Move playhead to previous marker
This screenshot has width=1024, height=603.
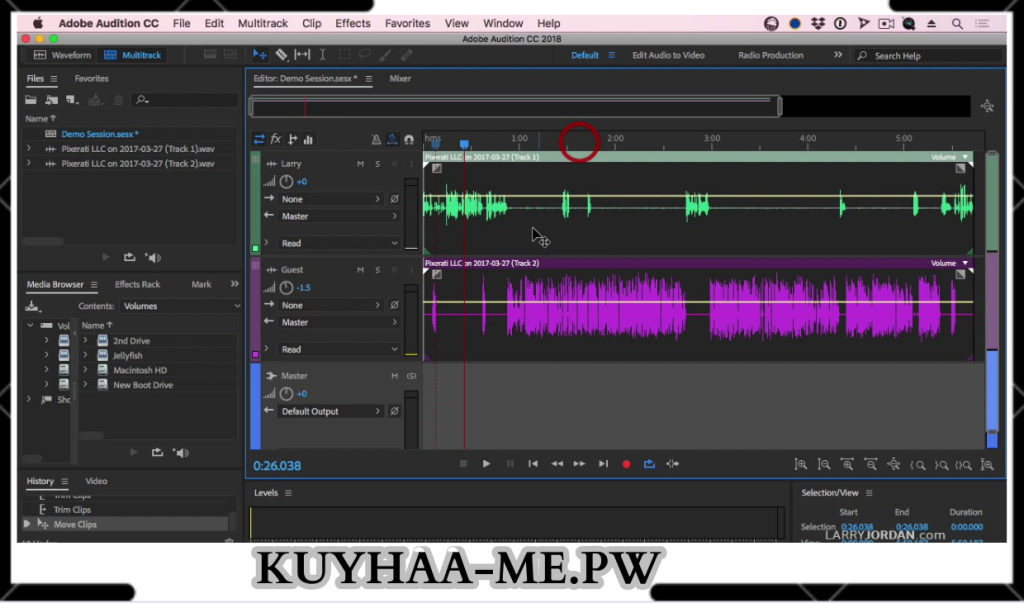pyautogui.click(x=533, y=464)
